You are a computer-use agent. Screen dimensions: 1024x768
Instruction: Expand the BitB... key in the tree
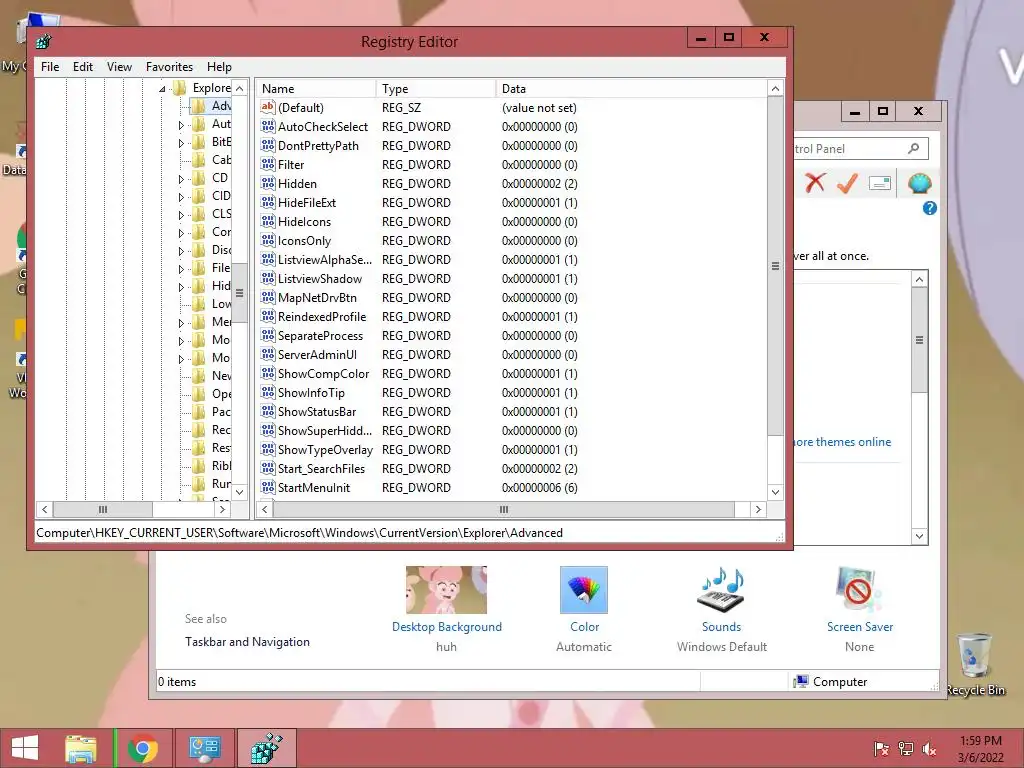tap(181, 142)
